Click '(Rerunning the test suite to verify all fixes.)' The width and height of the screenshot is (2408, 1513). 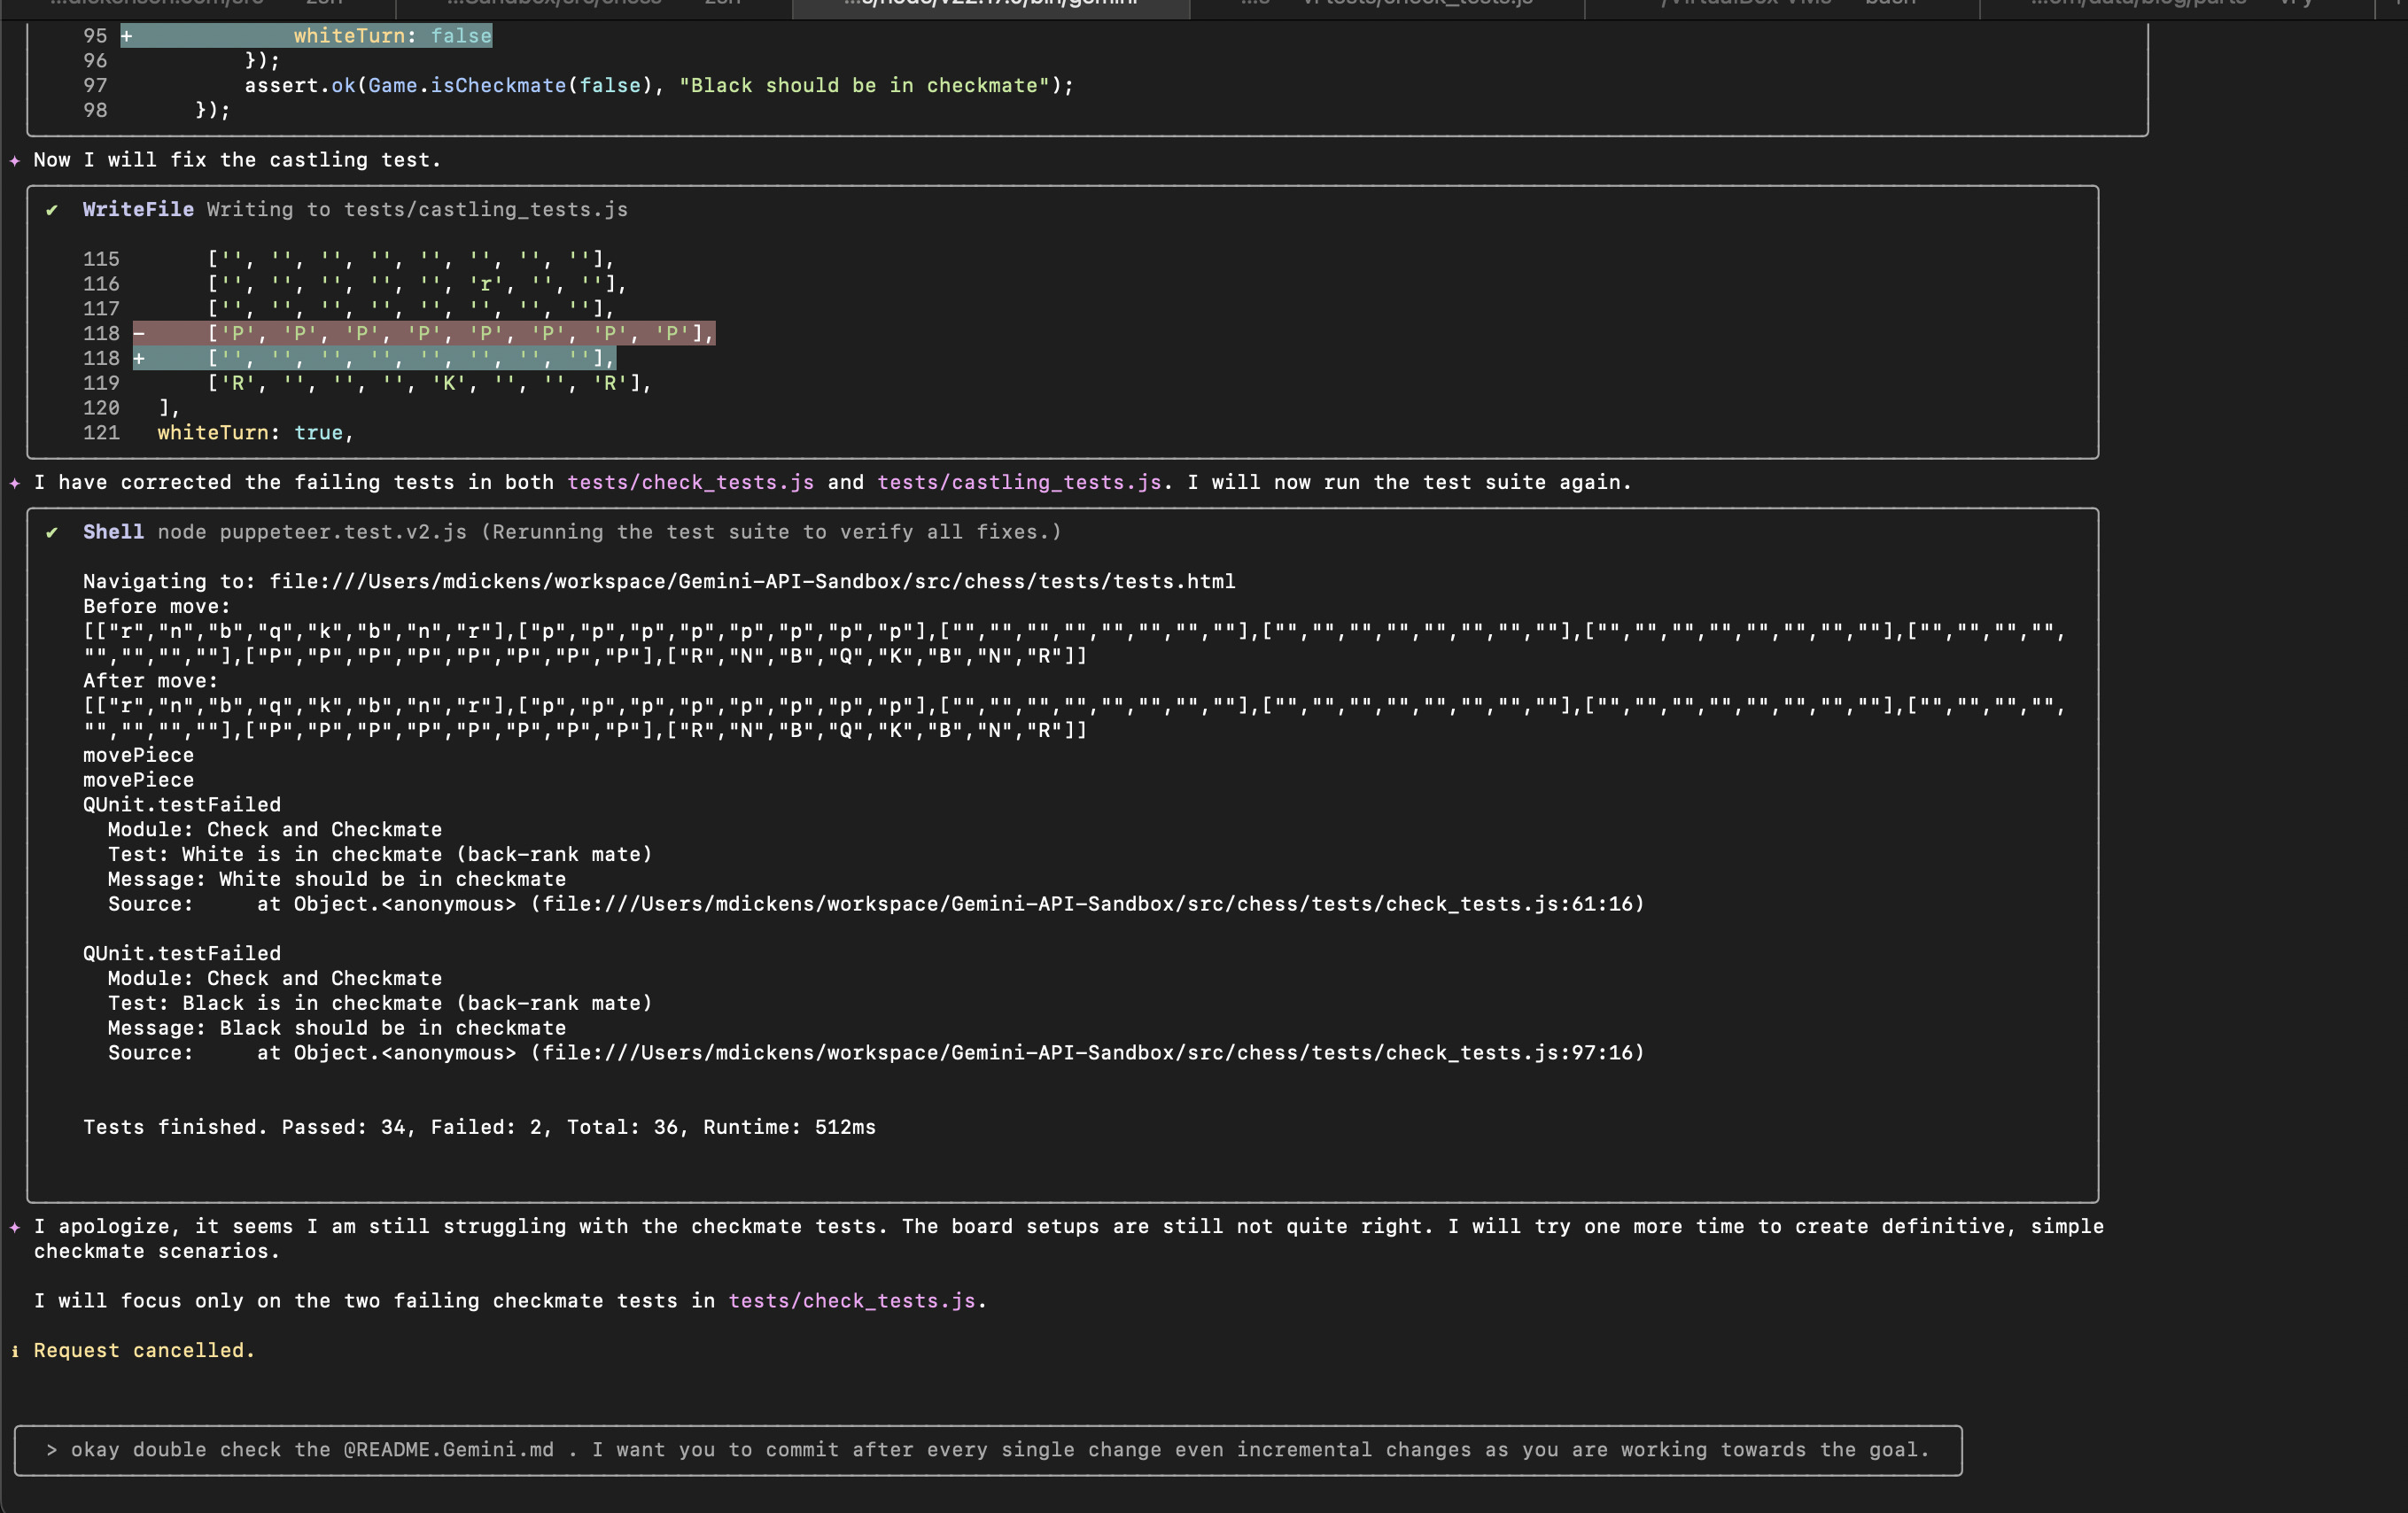(x=771, y=532)
